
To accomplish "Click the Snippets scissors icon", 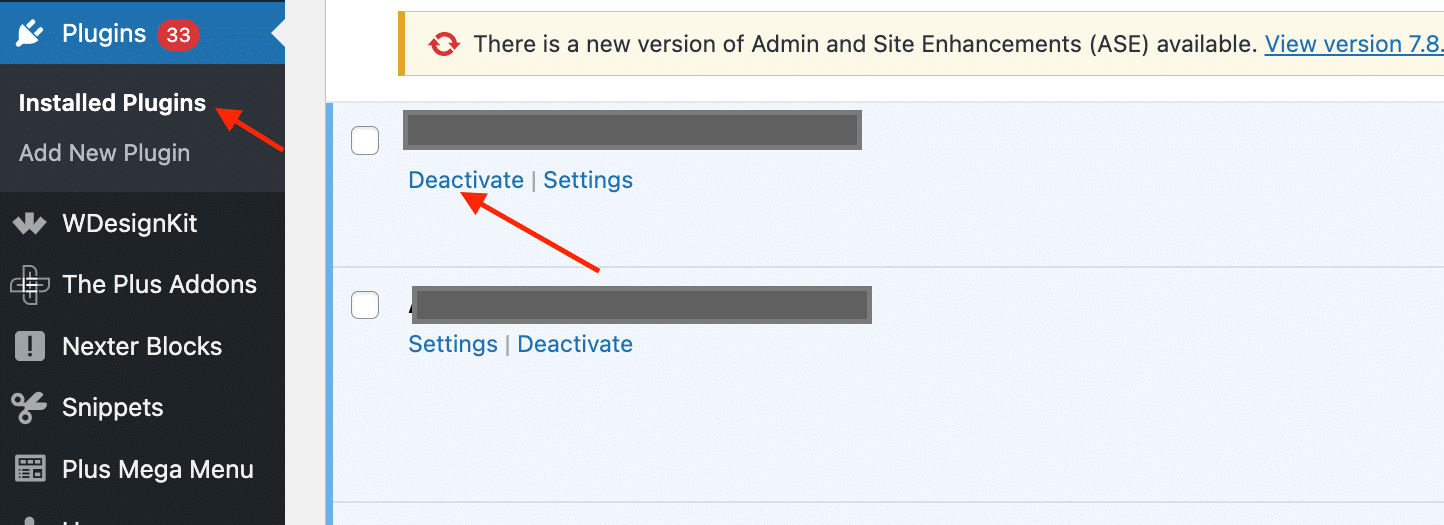I will click(x=30, y=408).
